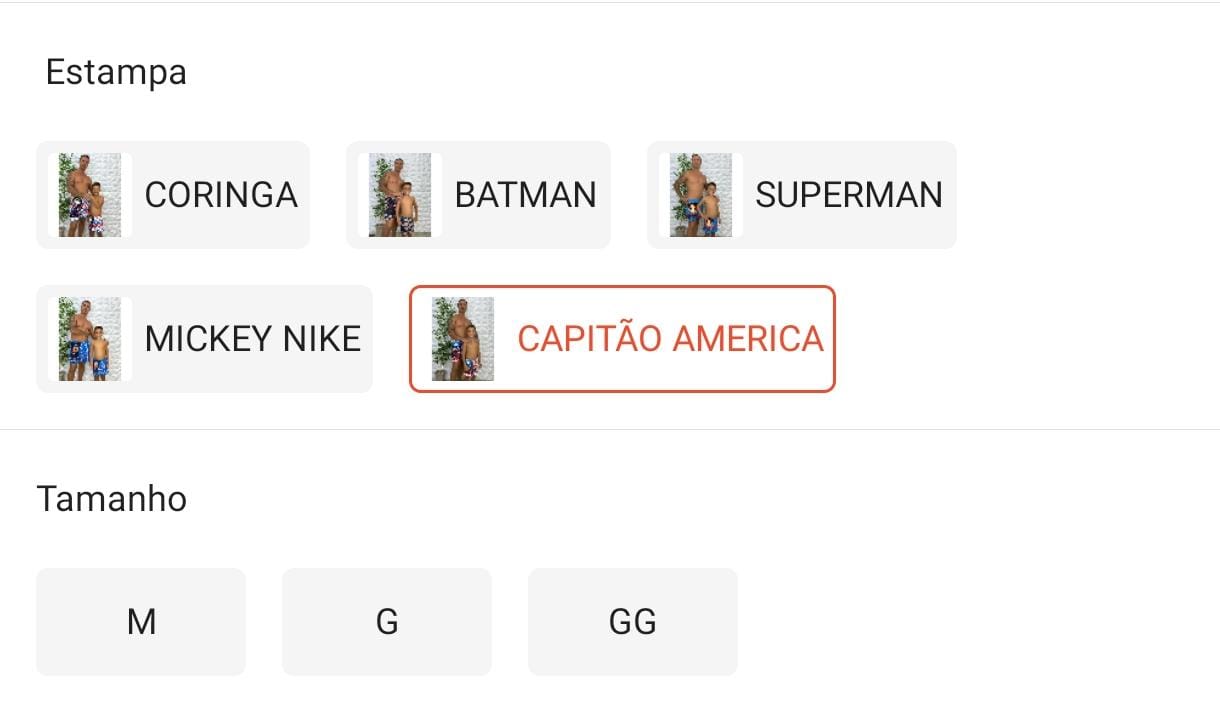Click the gray chip edge right of BATMAN

coord(605,195)
